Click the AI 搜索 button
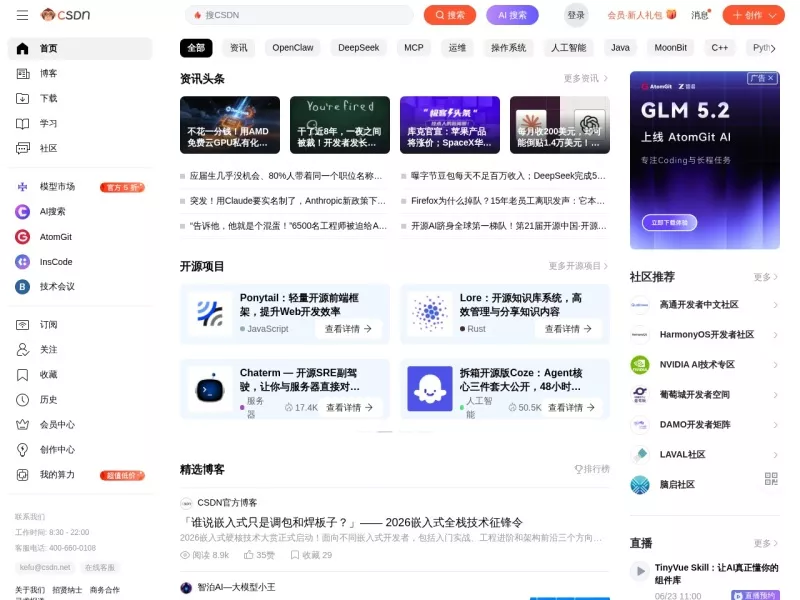Screen dimensions: 800x600 click(x=512, y=15)
